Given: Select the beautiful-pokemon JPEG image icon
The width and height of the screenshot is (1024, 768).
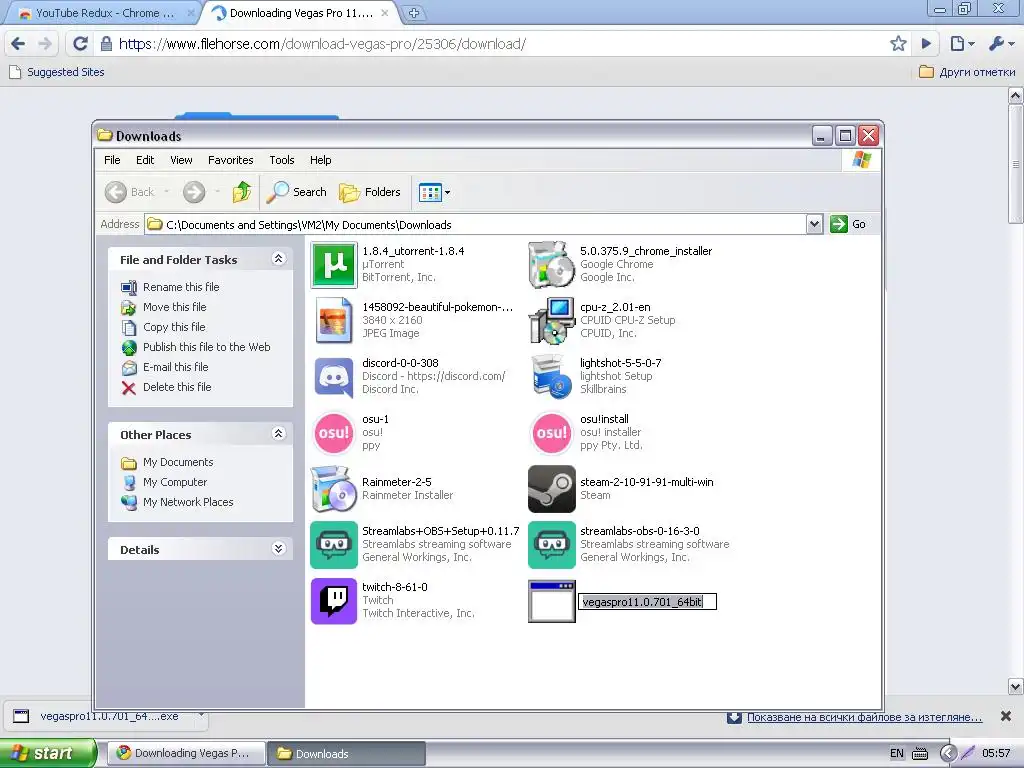Looking at the screenshot, I should tap(334, 320).
